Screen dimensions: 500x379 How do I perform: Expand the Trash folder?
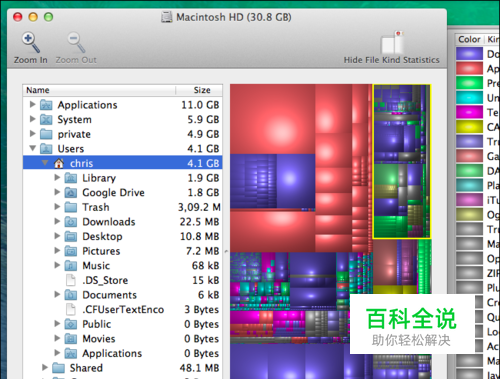point(57,207)
